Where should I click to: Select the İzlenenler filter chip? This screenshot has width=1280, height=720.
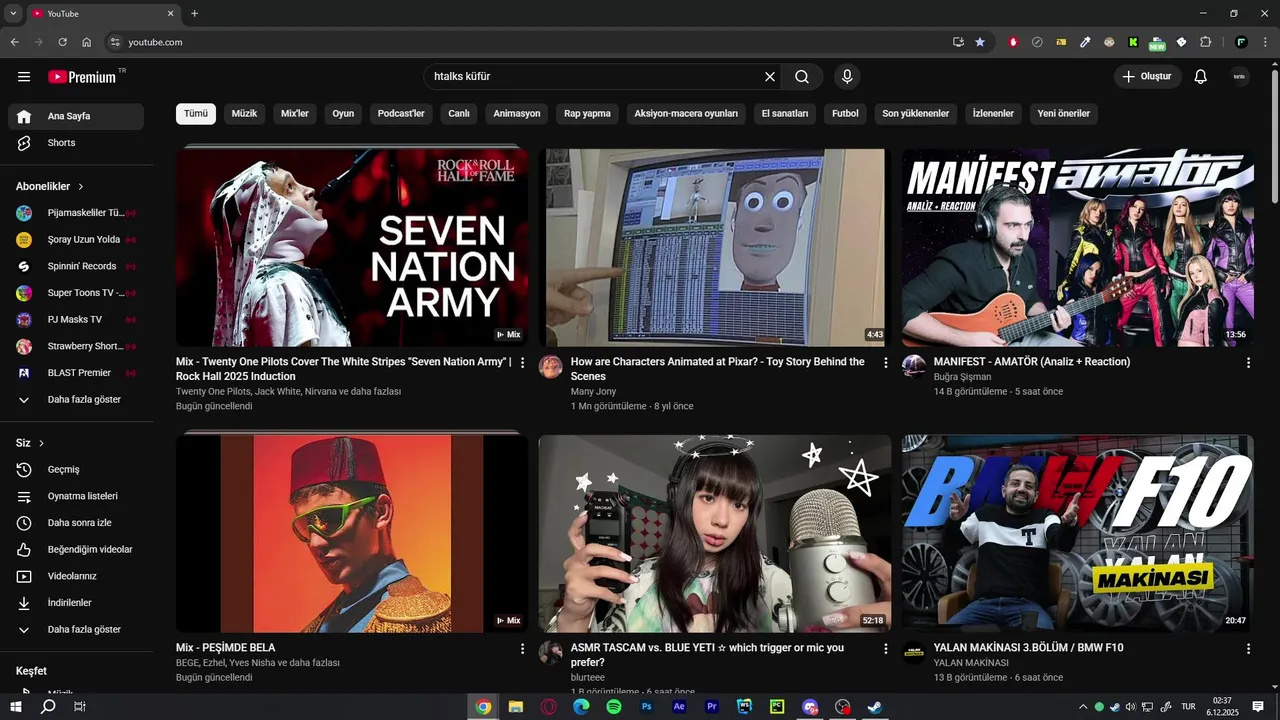point(993,113)
